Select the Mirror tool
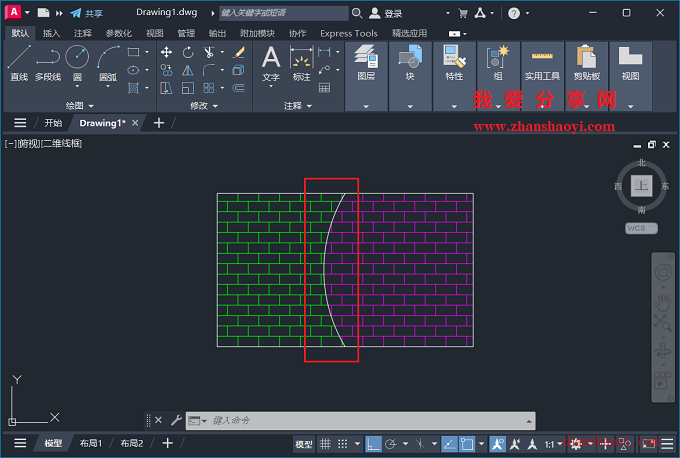The width and height of the screenshot is (680, 458). click(188, 70)
